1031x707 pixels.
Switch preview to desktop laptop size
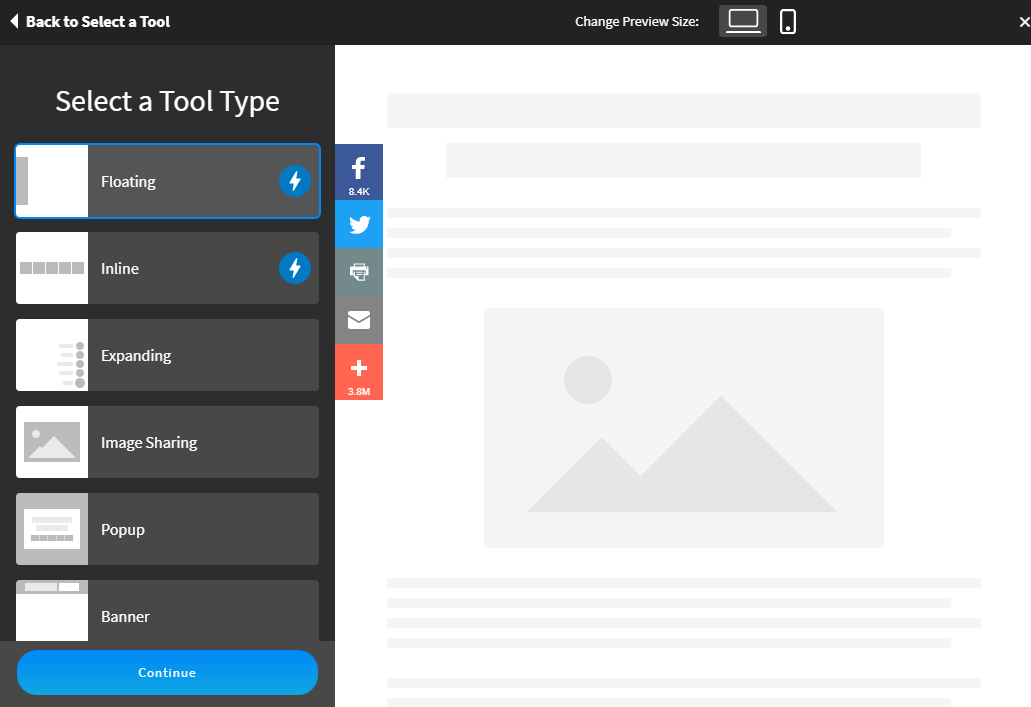coord(742,21)
